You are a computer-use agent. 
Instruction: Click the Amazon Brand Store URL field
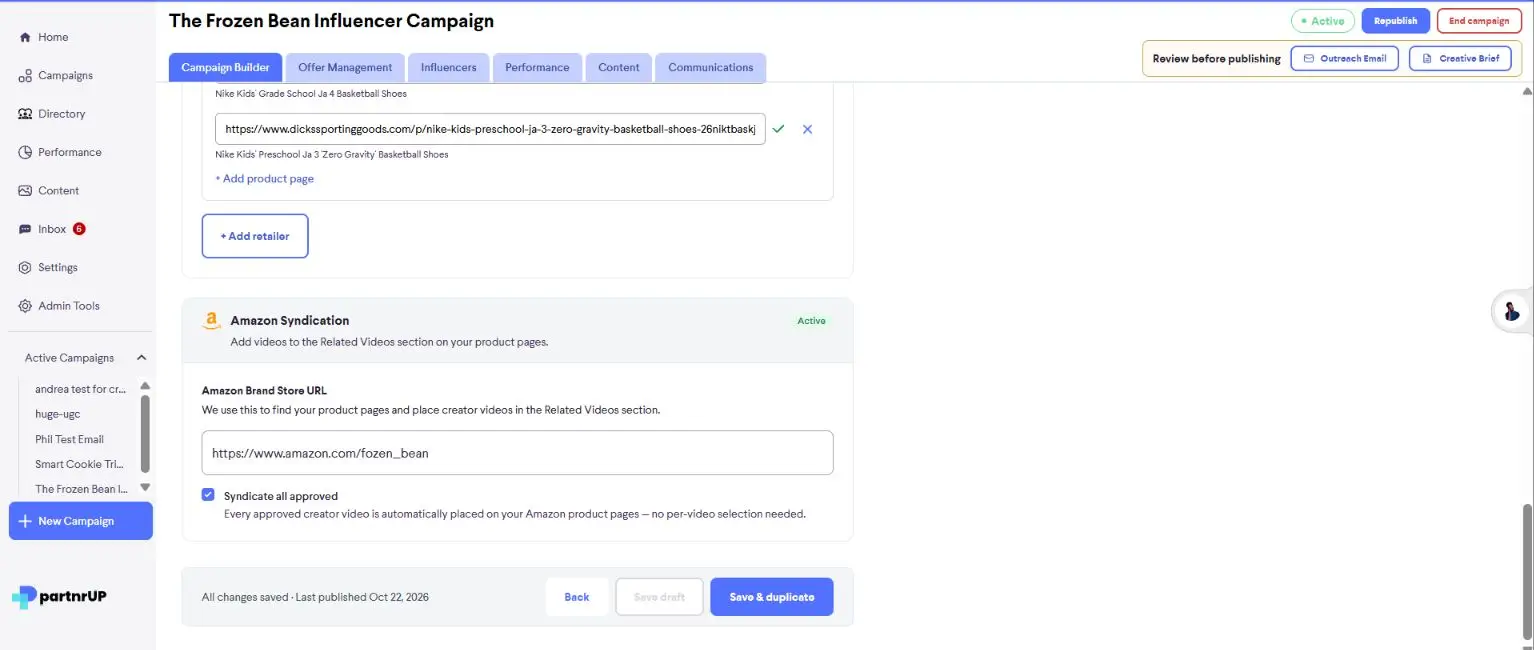click(518, 453)
